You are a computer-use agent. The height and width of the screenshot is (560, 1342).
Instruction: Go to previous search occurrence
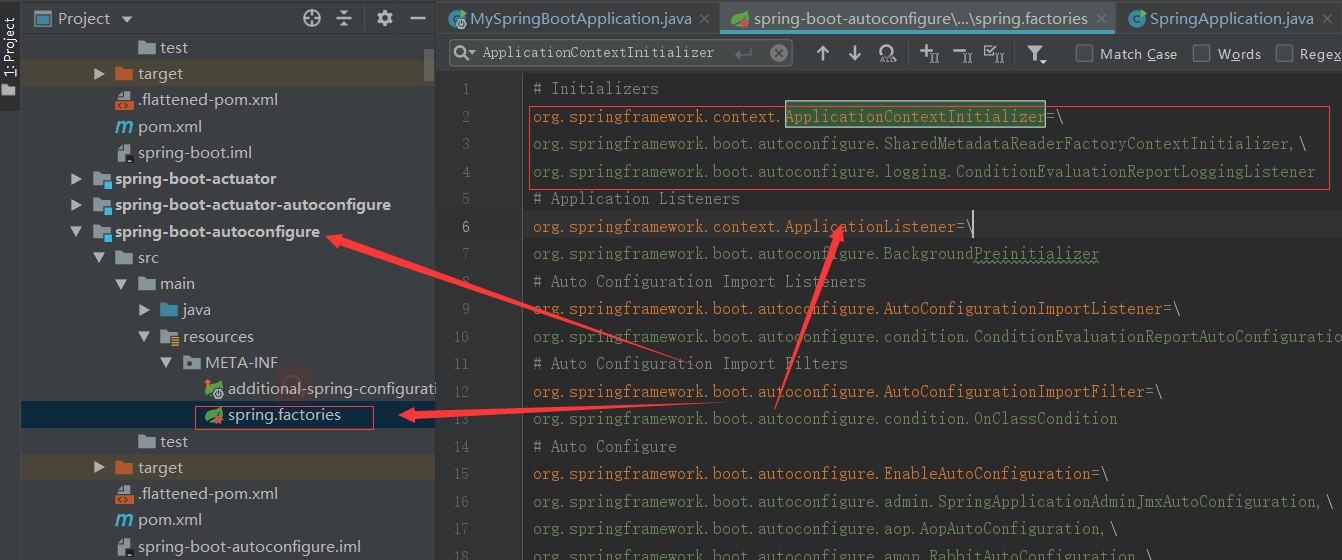823,53
